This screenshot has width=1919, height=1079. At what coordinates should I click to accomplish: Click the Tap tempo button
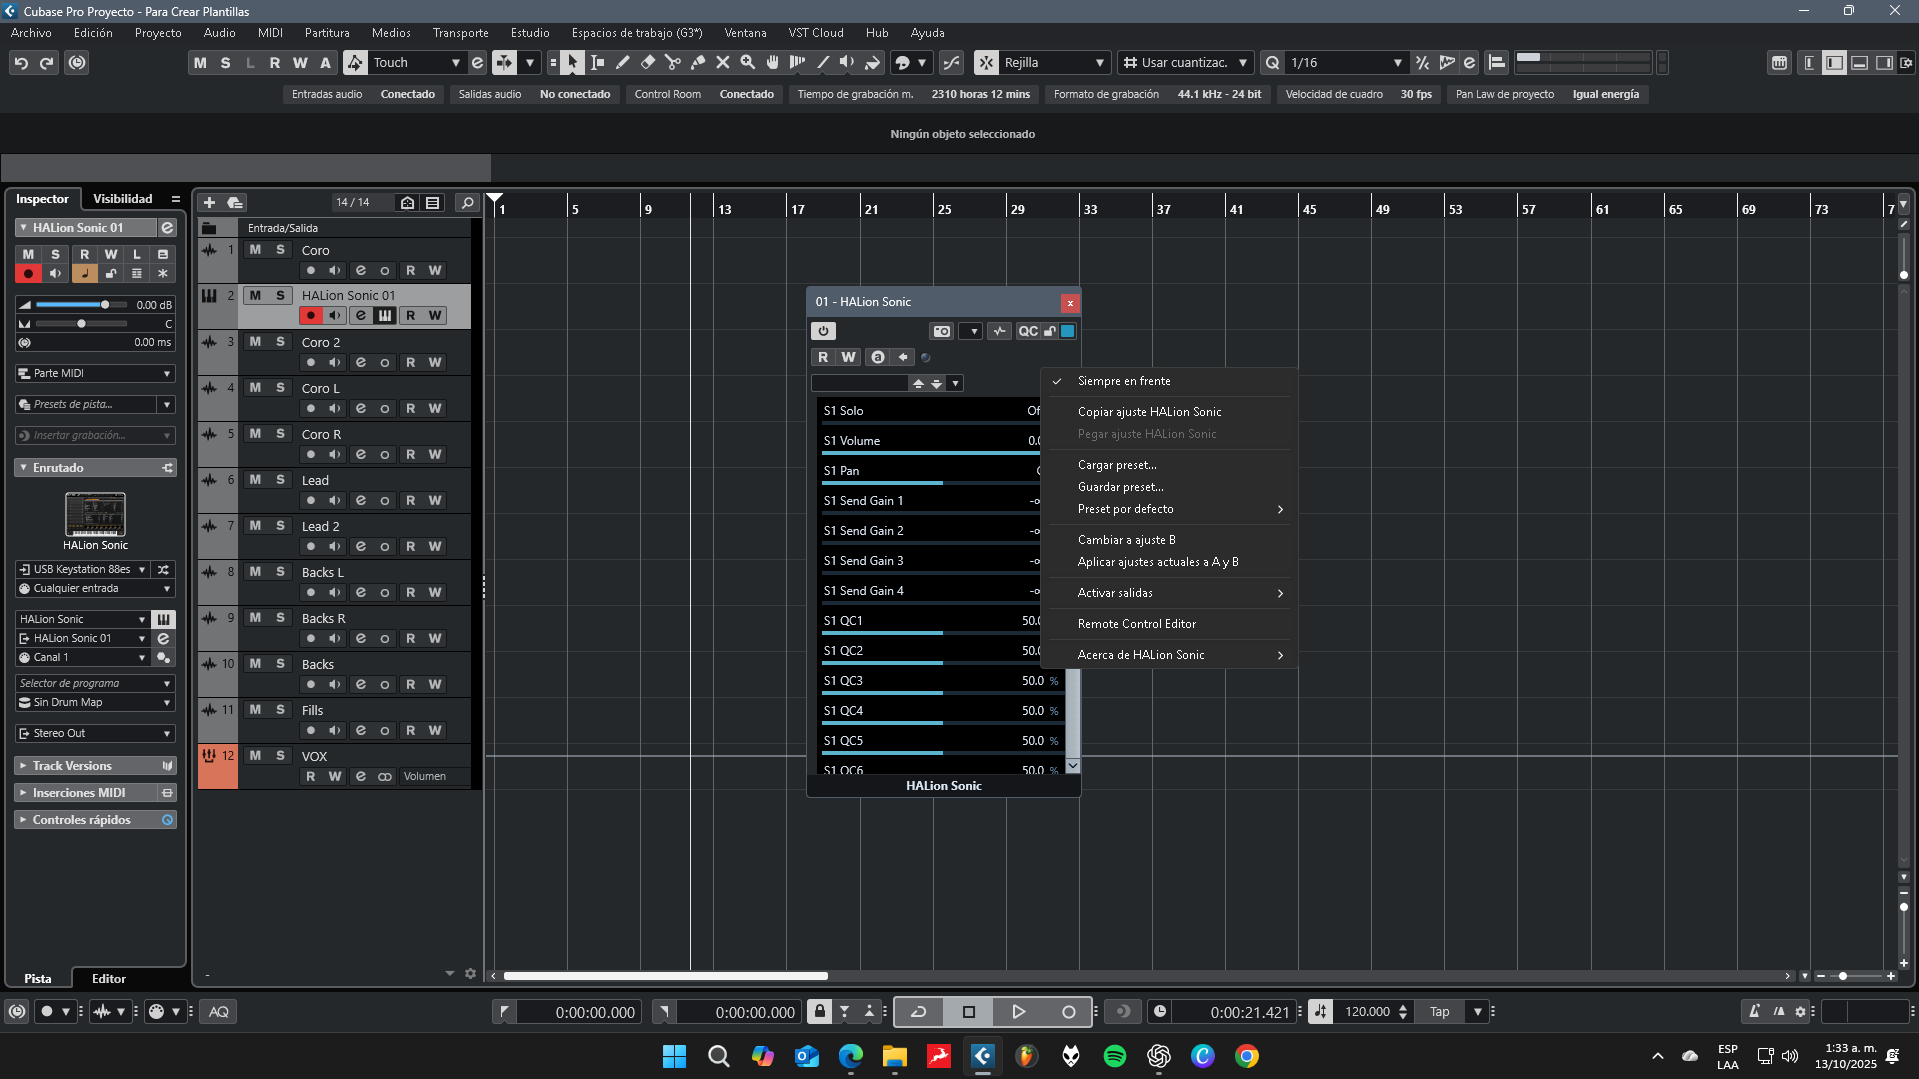(x=1439, y=1012)
